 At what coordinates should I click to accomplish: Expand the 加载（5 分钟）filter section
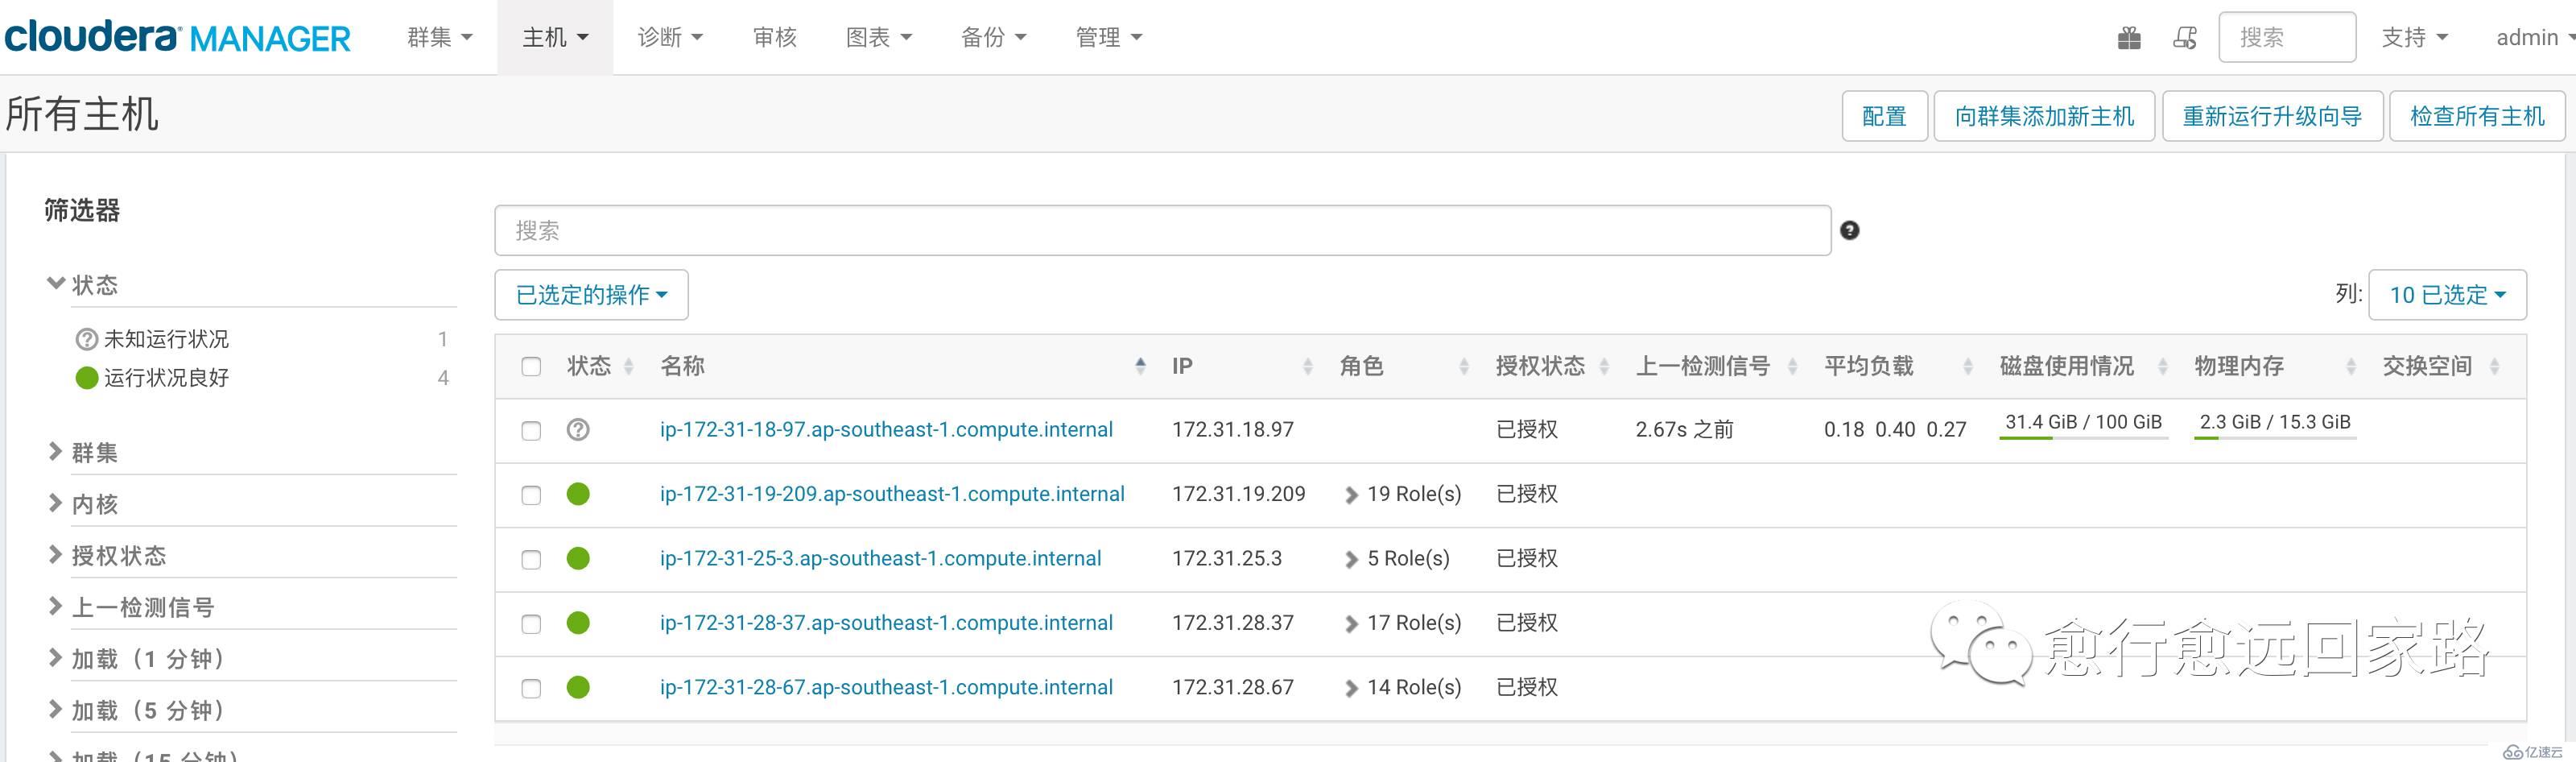click(137, 711)
